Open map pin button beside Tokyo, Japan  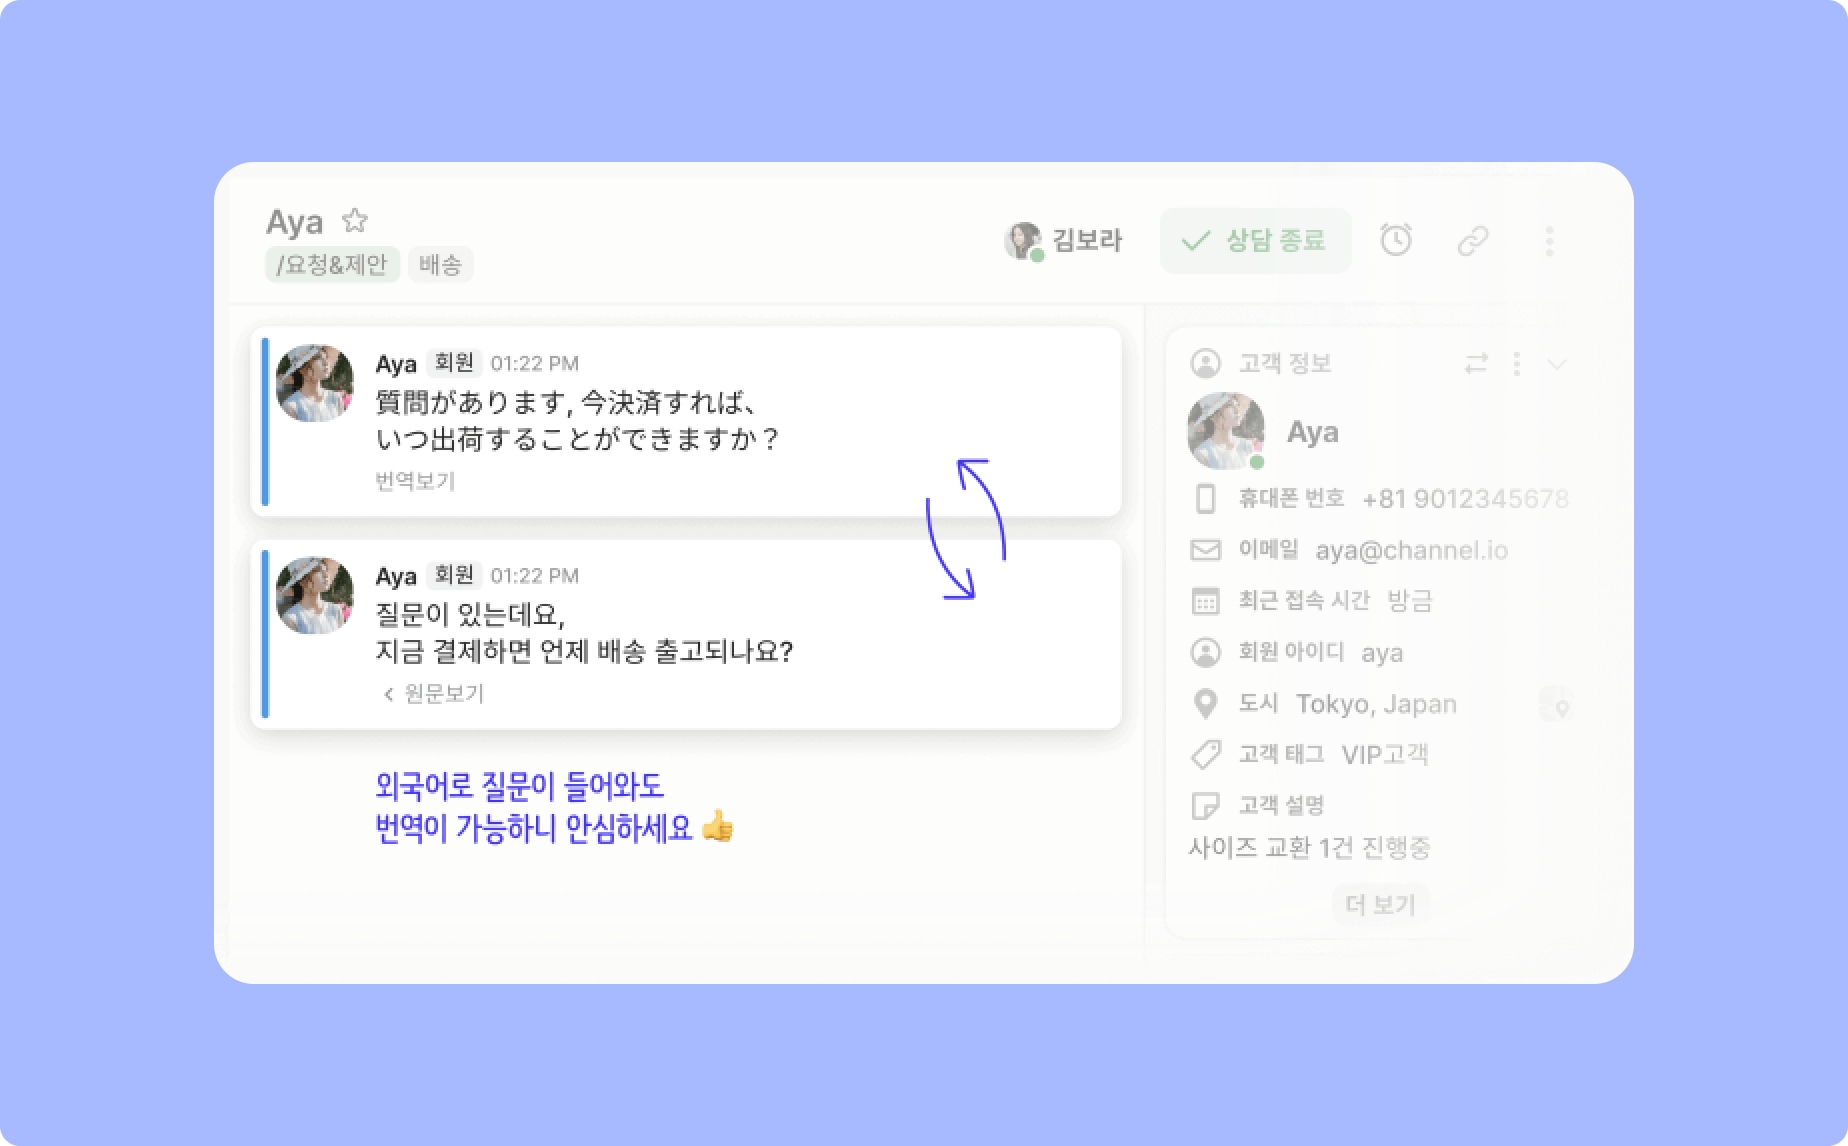(x=1555, y=704)
